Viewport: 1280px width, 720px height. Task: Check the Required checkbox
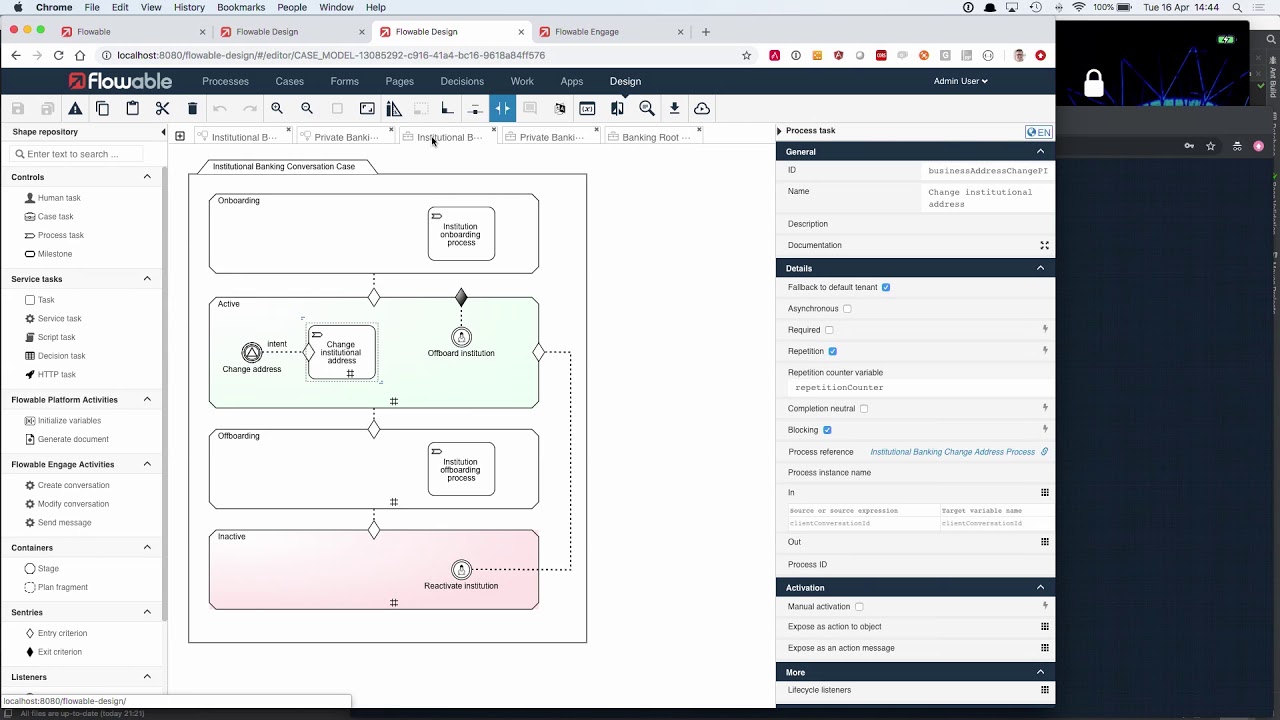point(829,330)
